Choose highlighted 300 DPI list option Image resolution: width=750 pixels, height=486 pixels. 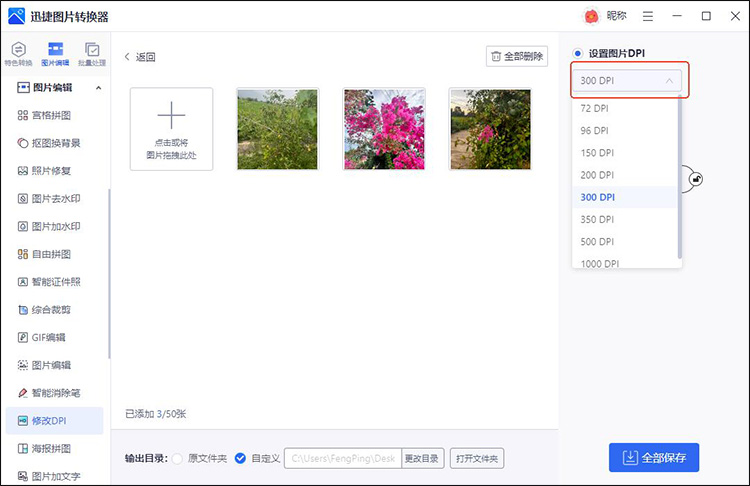(x=624, y=197)
